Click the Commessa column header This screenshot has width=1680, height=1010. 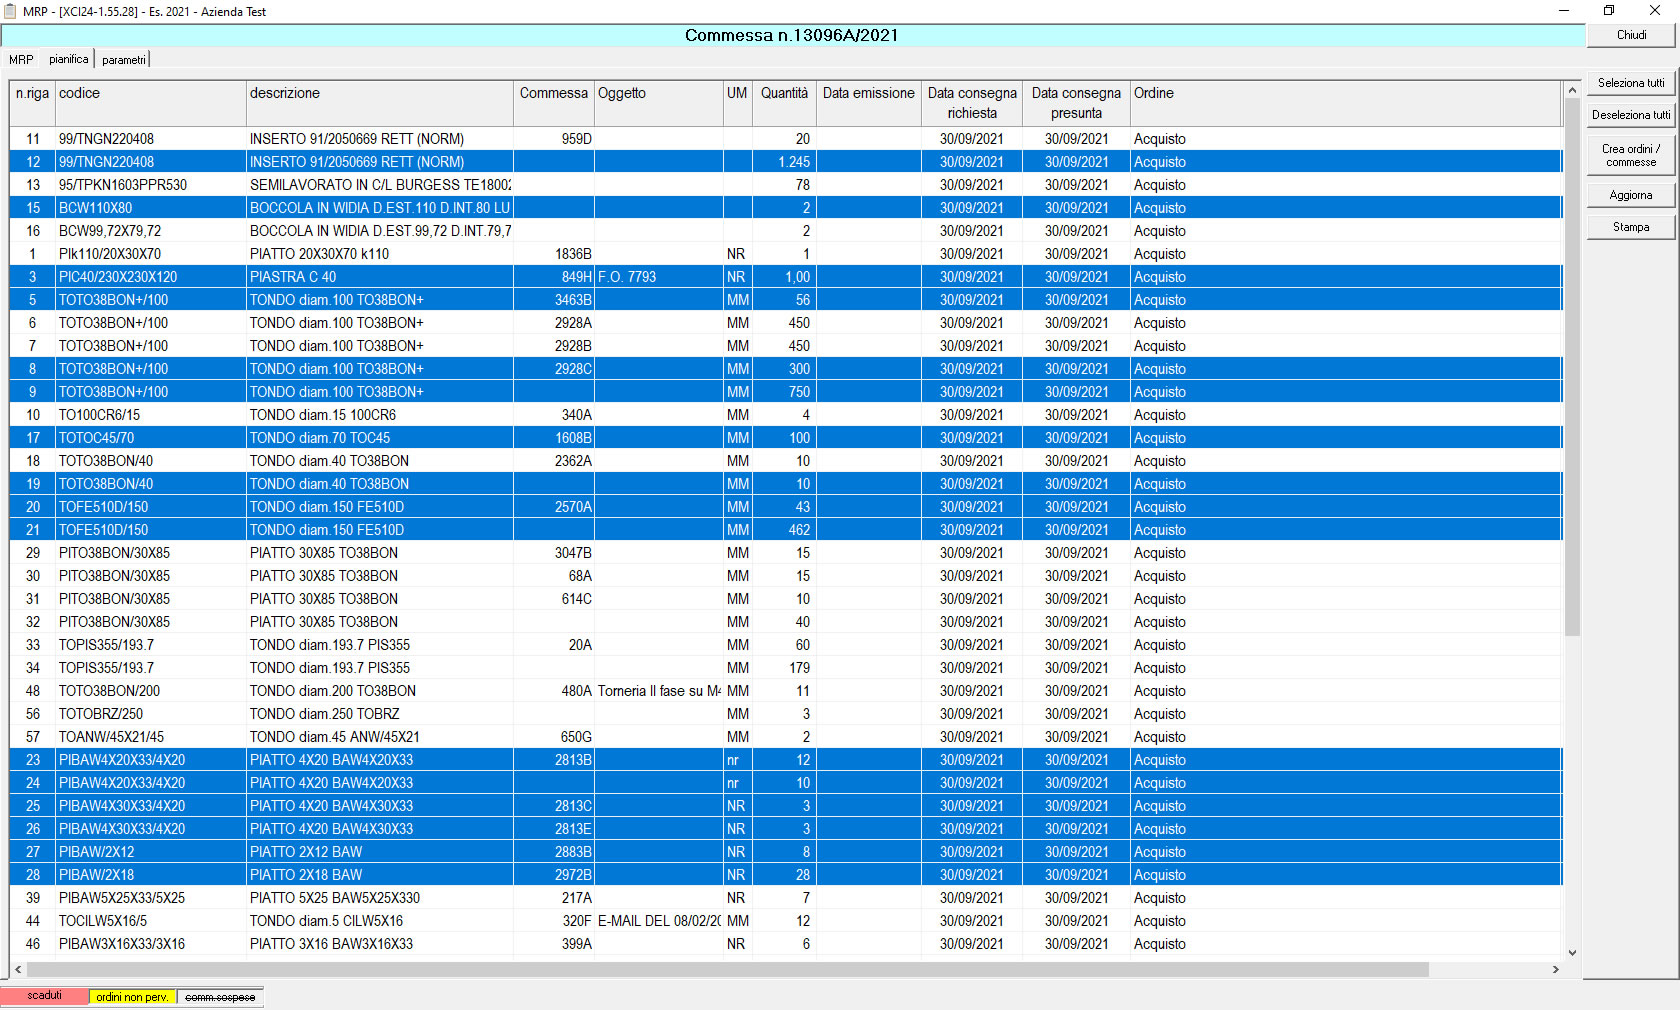(554, 103)
